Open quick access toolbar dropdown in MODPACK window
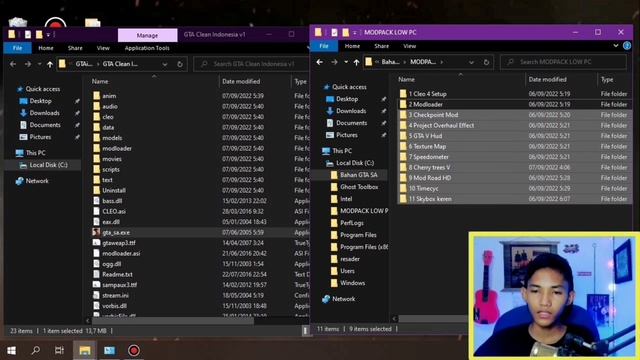640x360 pixels. click(x=355, y=32)
